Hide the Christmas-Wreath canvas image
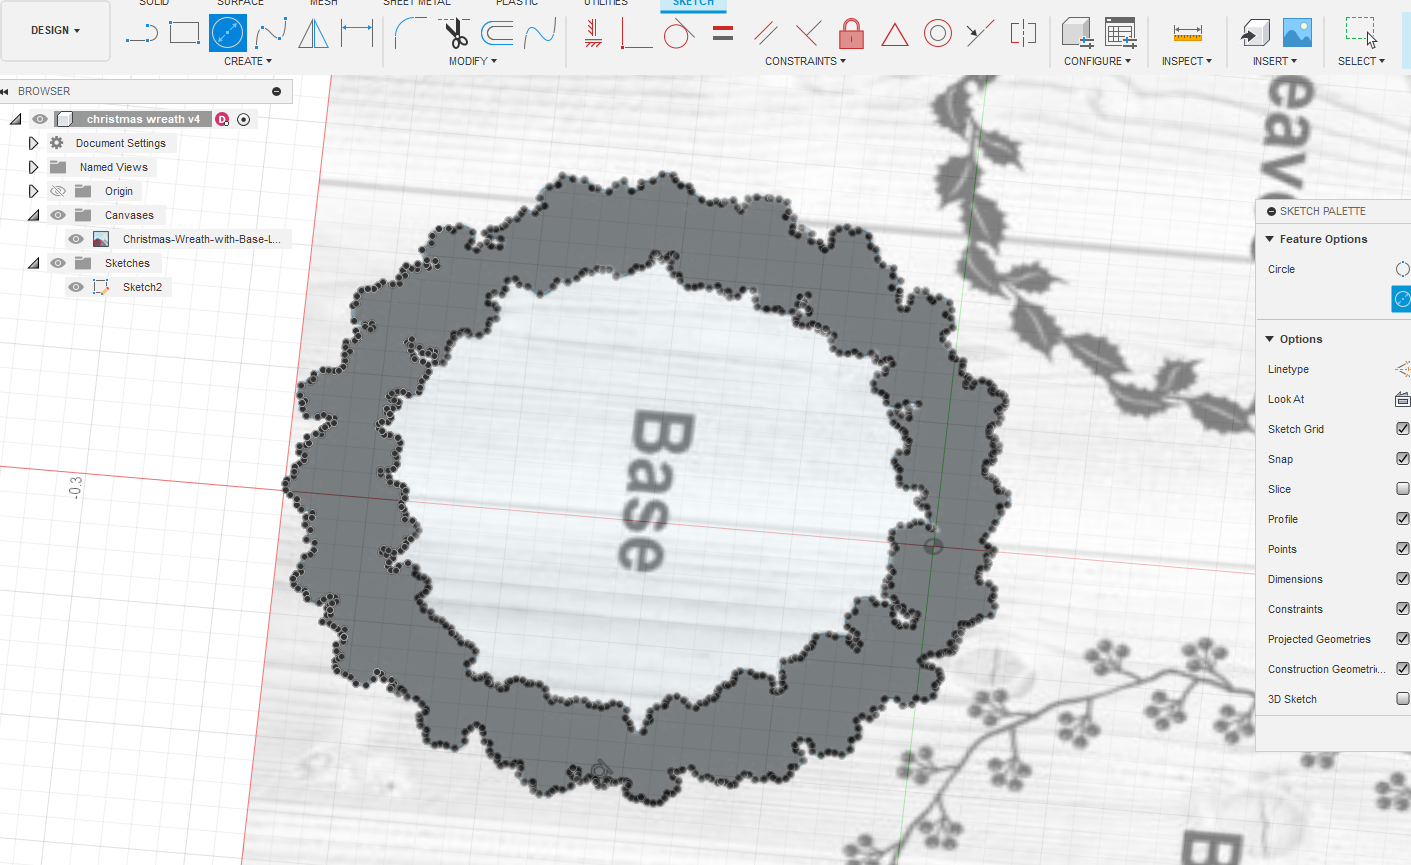The height and width of the screenshot is (865, 1411). (x=76, y=239)
